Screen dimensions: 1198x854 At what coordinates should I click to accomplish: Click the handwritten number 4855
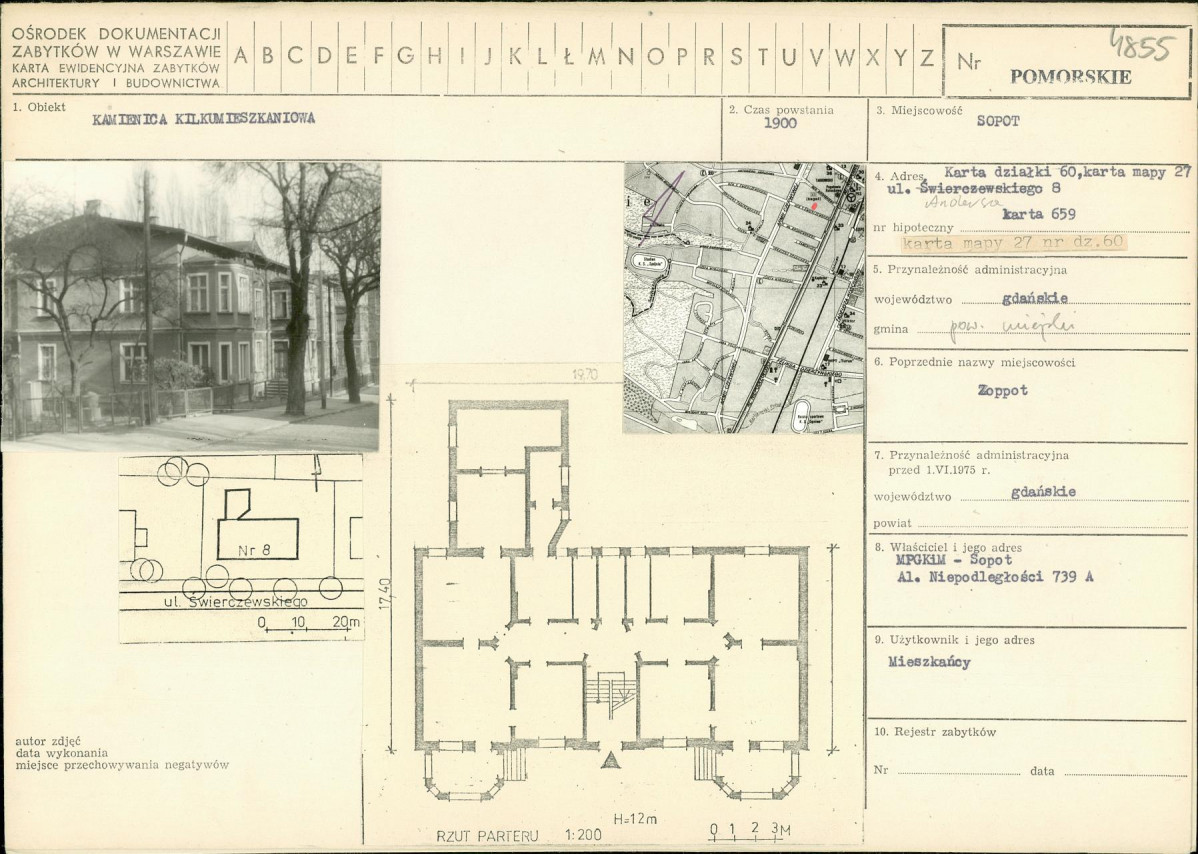click(1140, 46)
